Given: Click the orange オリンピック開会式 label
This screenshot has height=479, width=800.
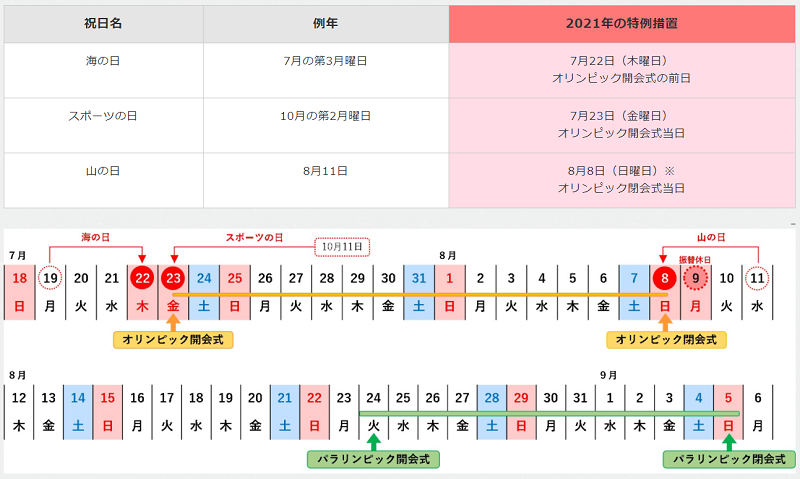Looking at the screenshot, I should [174, 340].
